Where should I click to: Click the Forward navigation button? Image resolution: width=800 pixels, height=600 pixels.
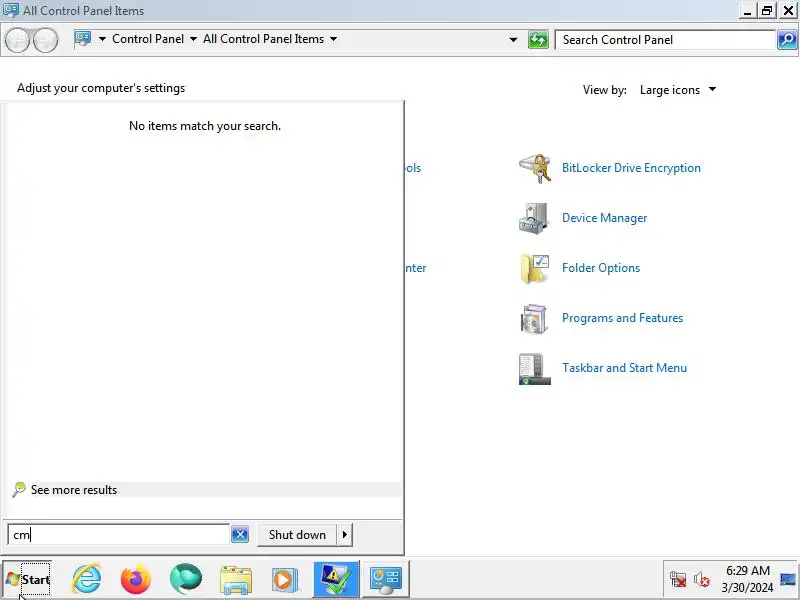point(45,40)
